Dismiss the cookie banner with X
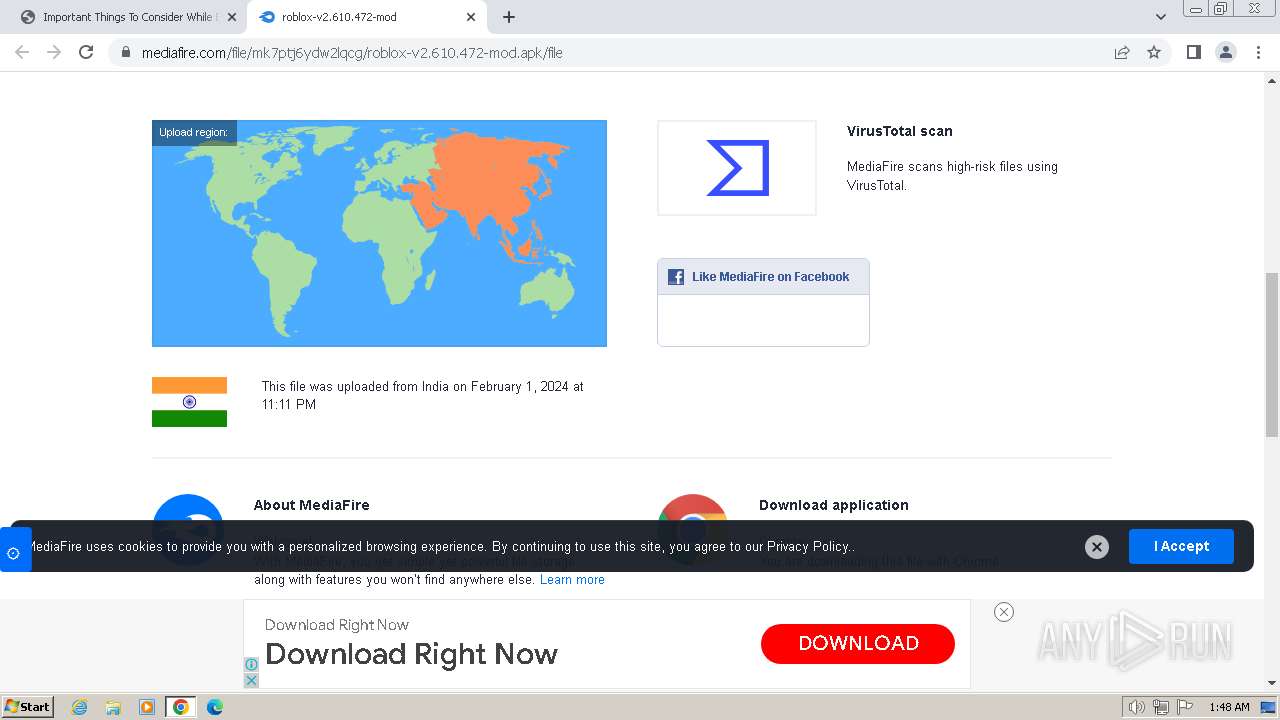The image size is (1280, 720). point(1097,546)
